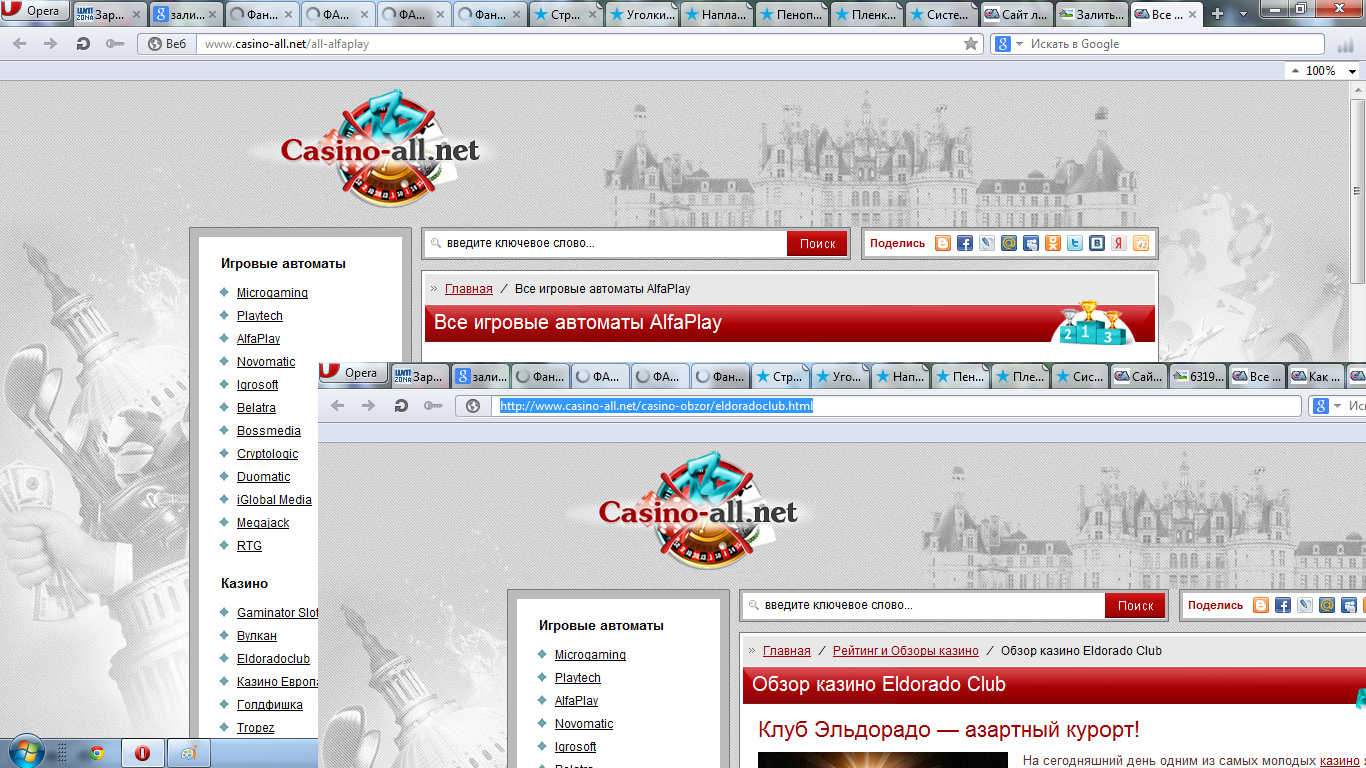
Task: Switch to the 6319 tab in front window
Action: point(1198,376)
